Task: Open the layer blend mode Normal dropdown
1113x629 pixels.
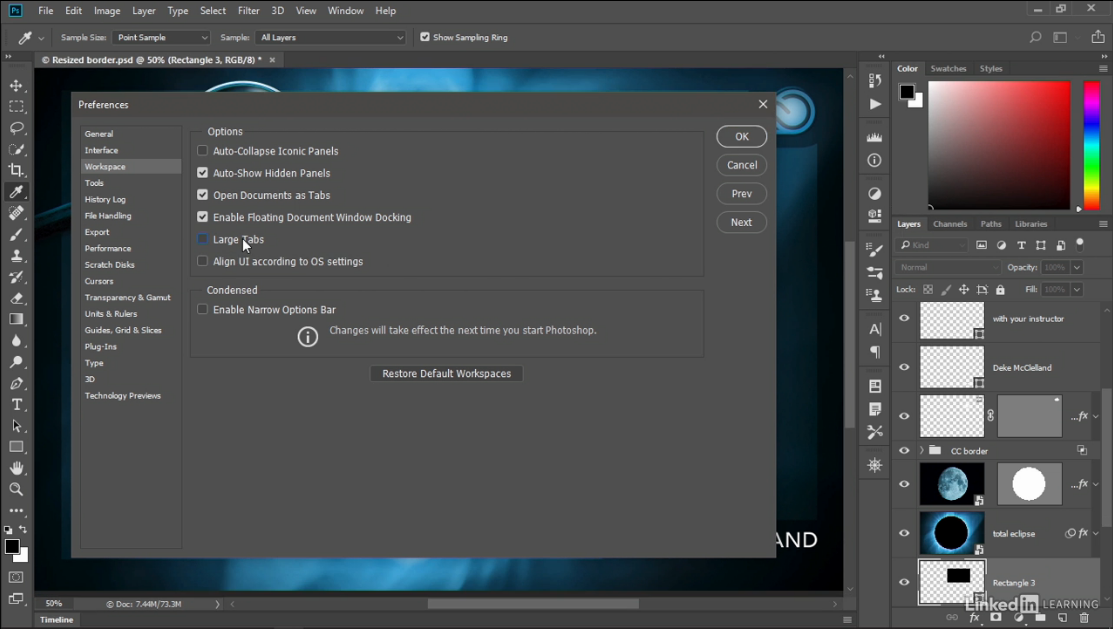Action: tap(948, 268)
